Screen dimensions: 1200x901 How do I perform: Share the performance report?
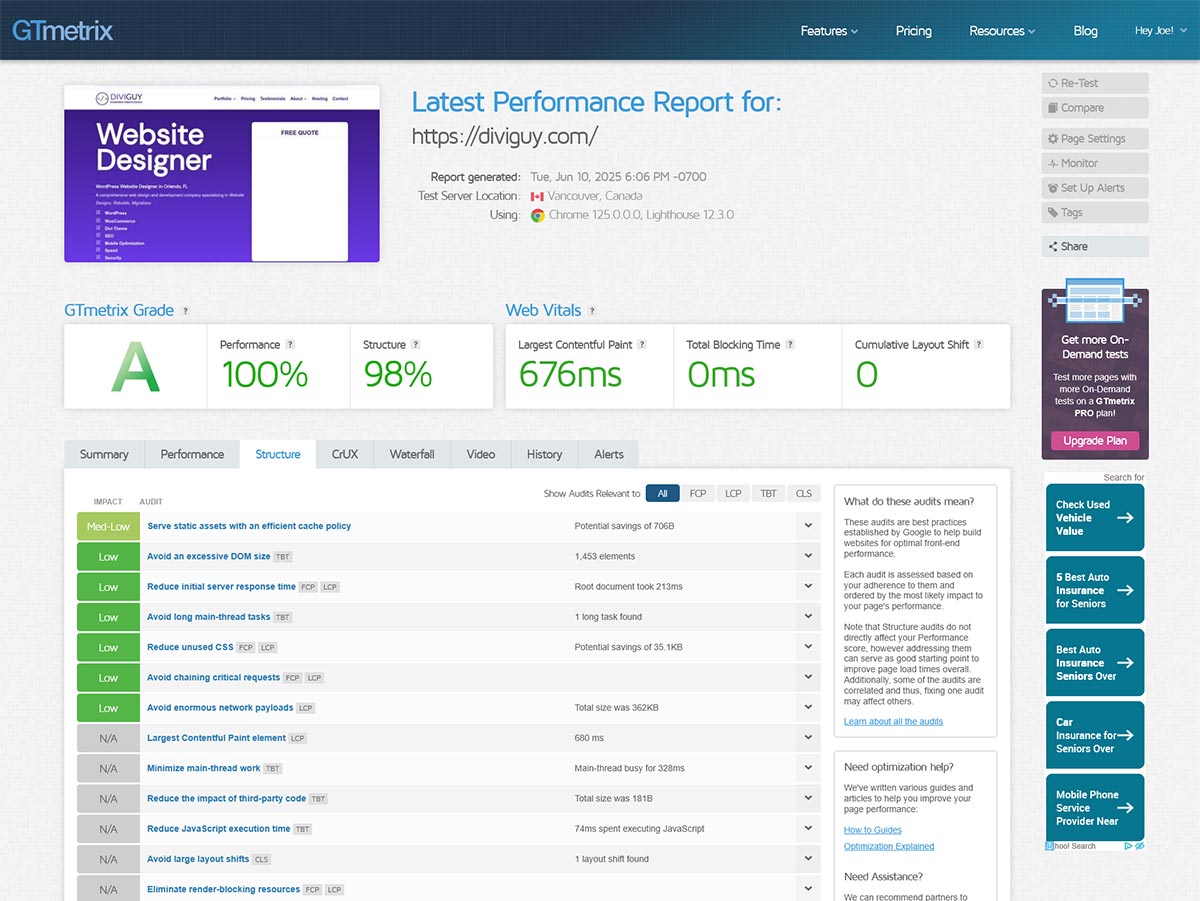(1095, 246)
